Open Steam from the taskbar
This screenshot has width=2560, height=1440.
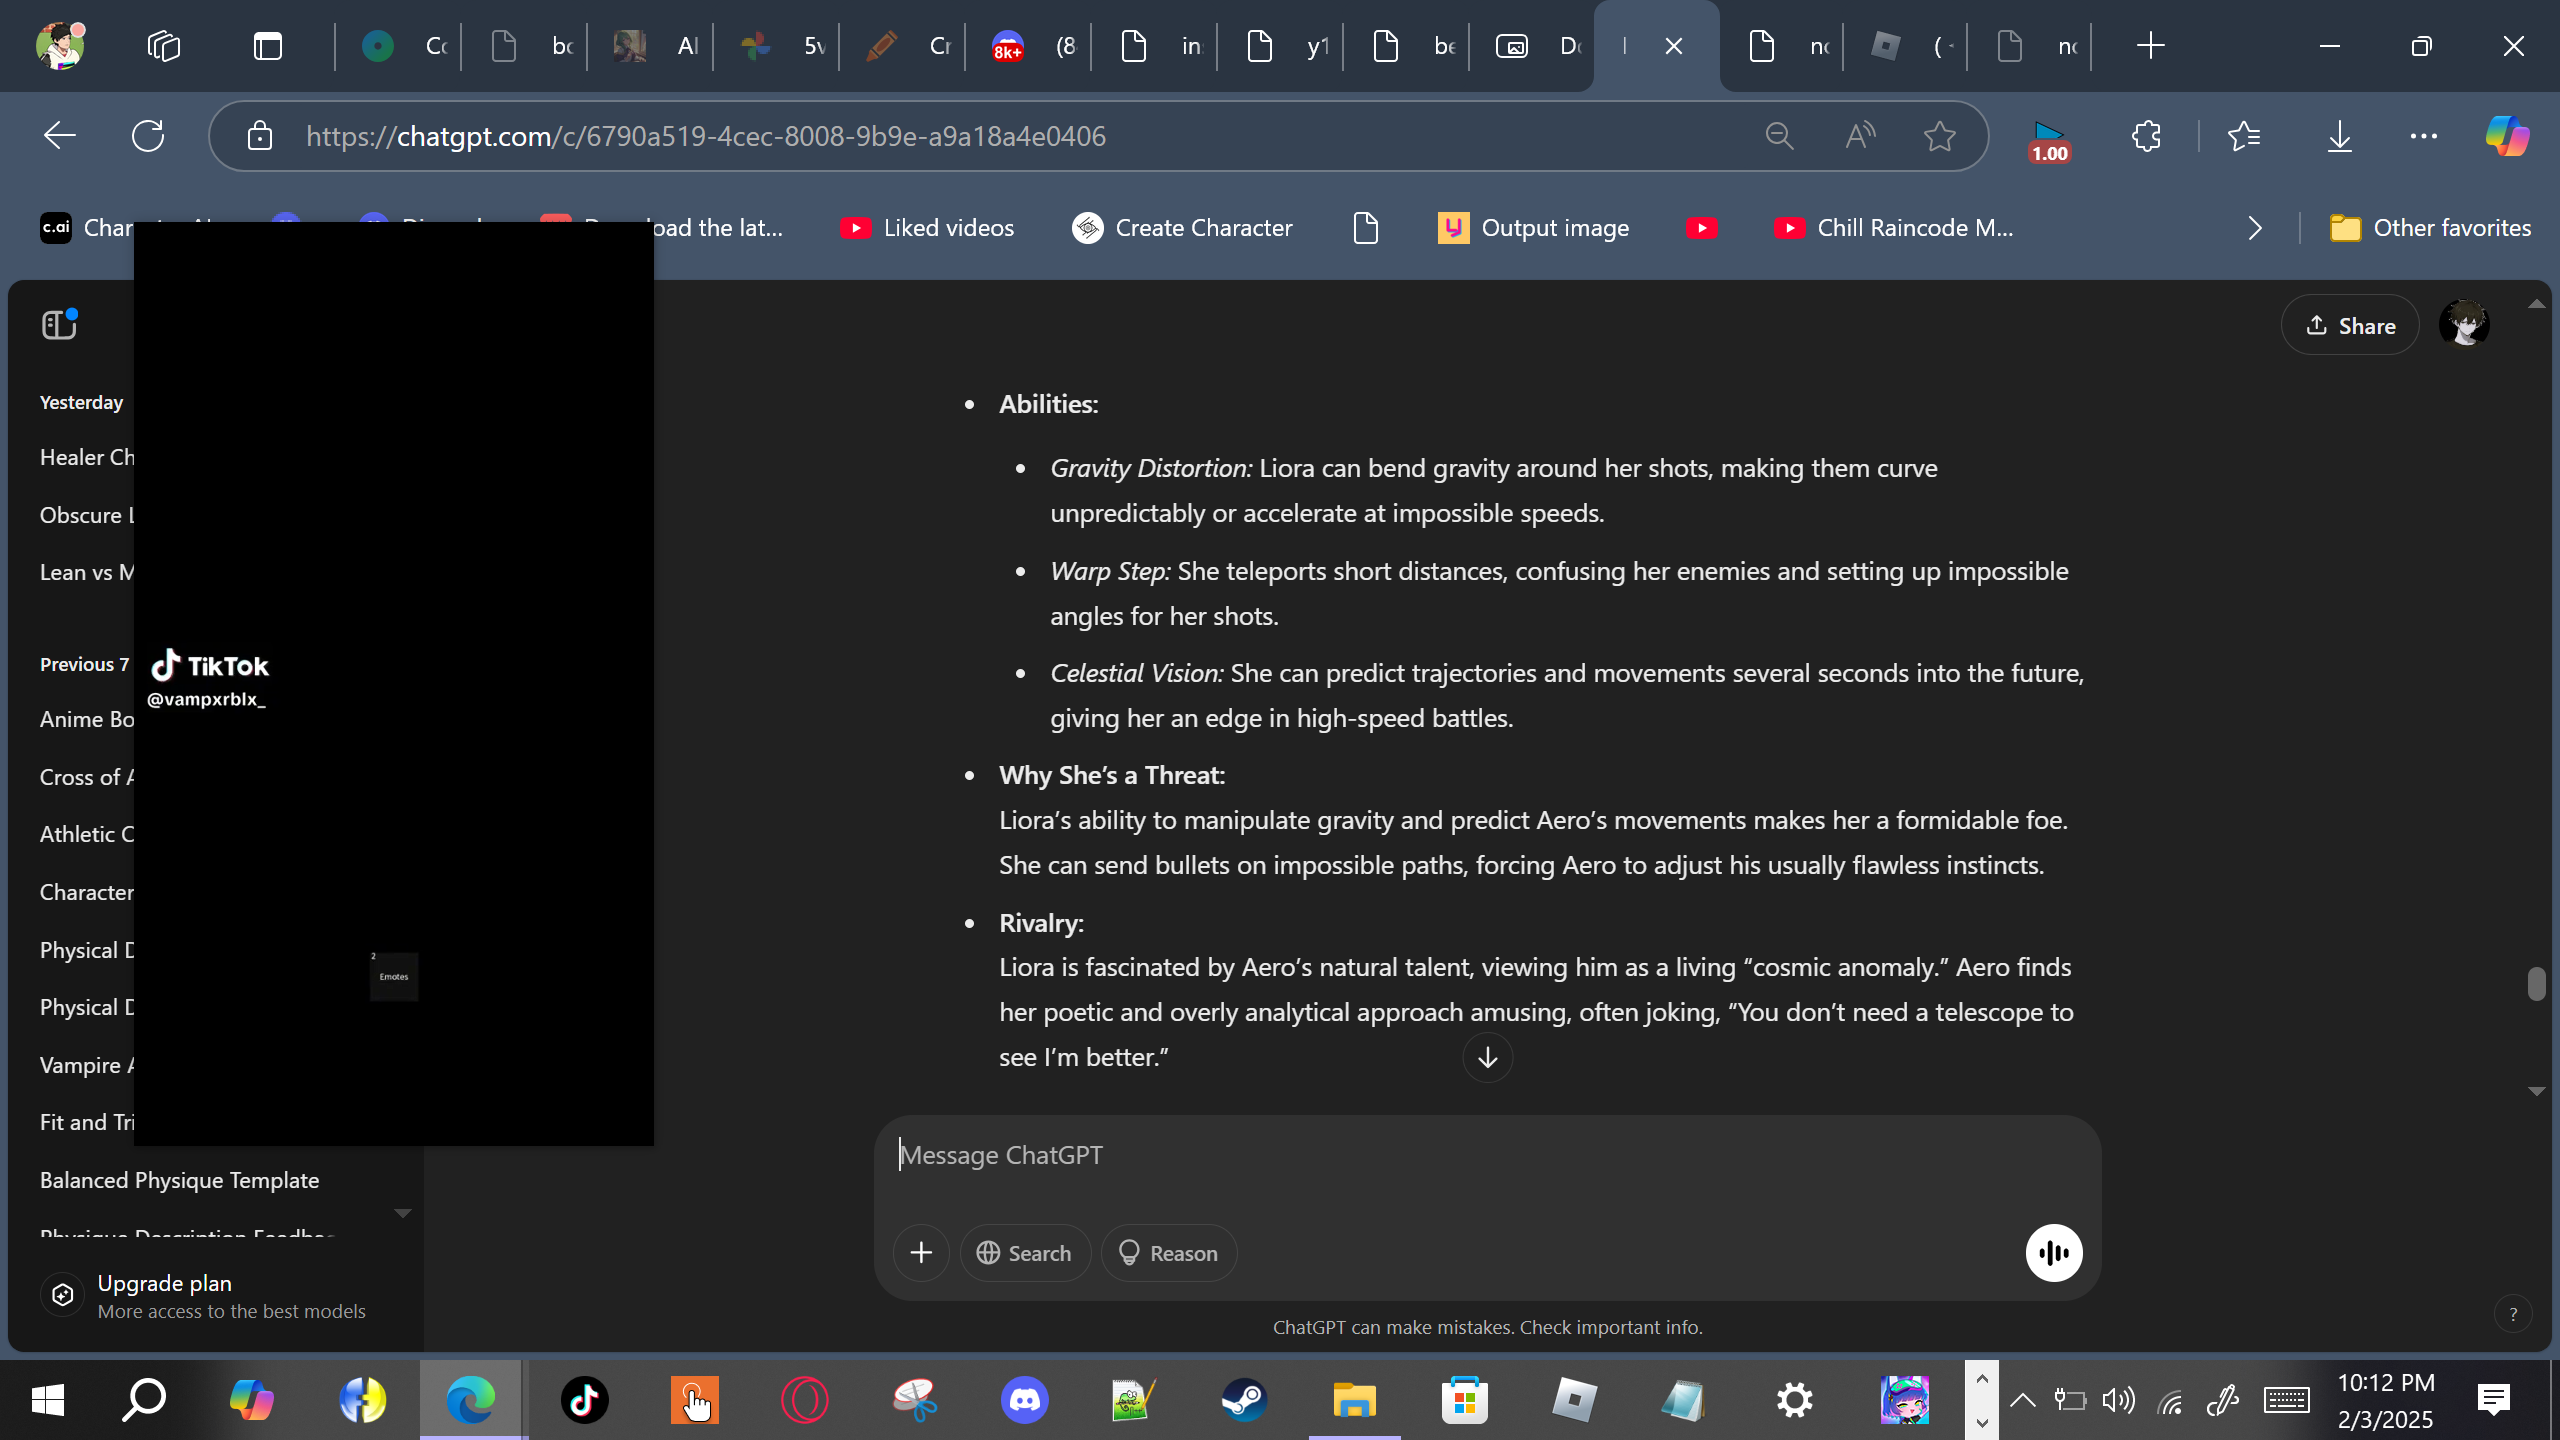[x=1244, y=1400]
